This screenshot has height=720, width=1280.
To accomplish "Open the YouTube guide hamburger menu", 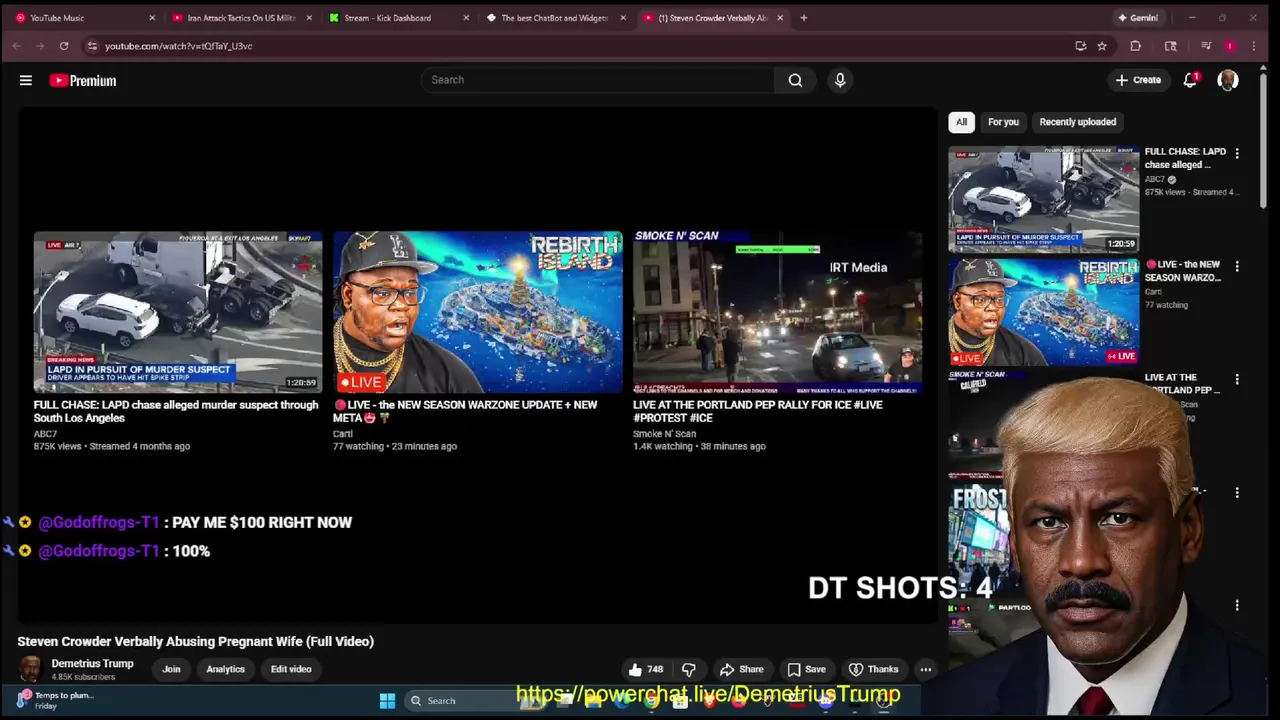I will tap(26, 80).
